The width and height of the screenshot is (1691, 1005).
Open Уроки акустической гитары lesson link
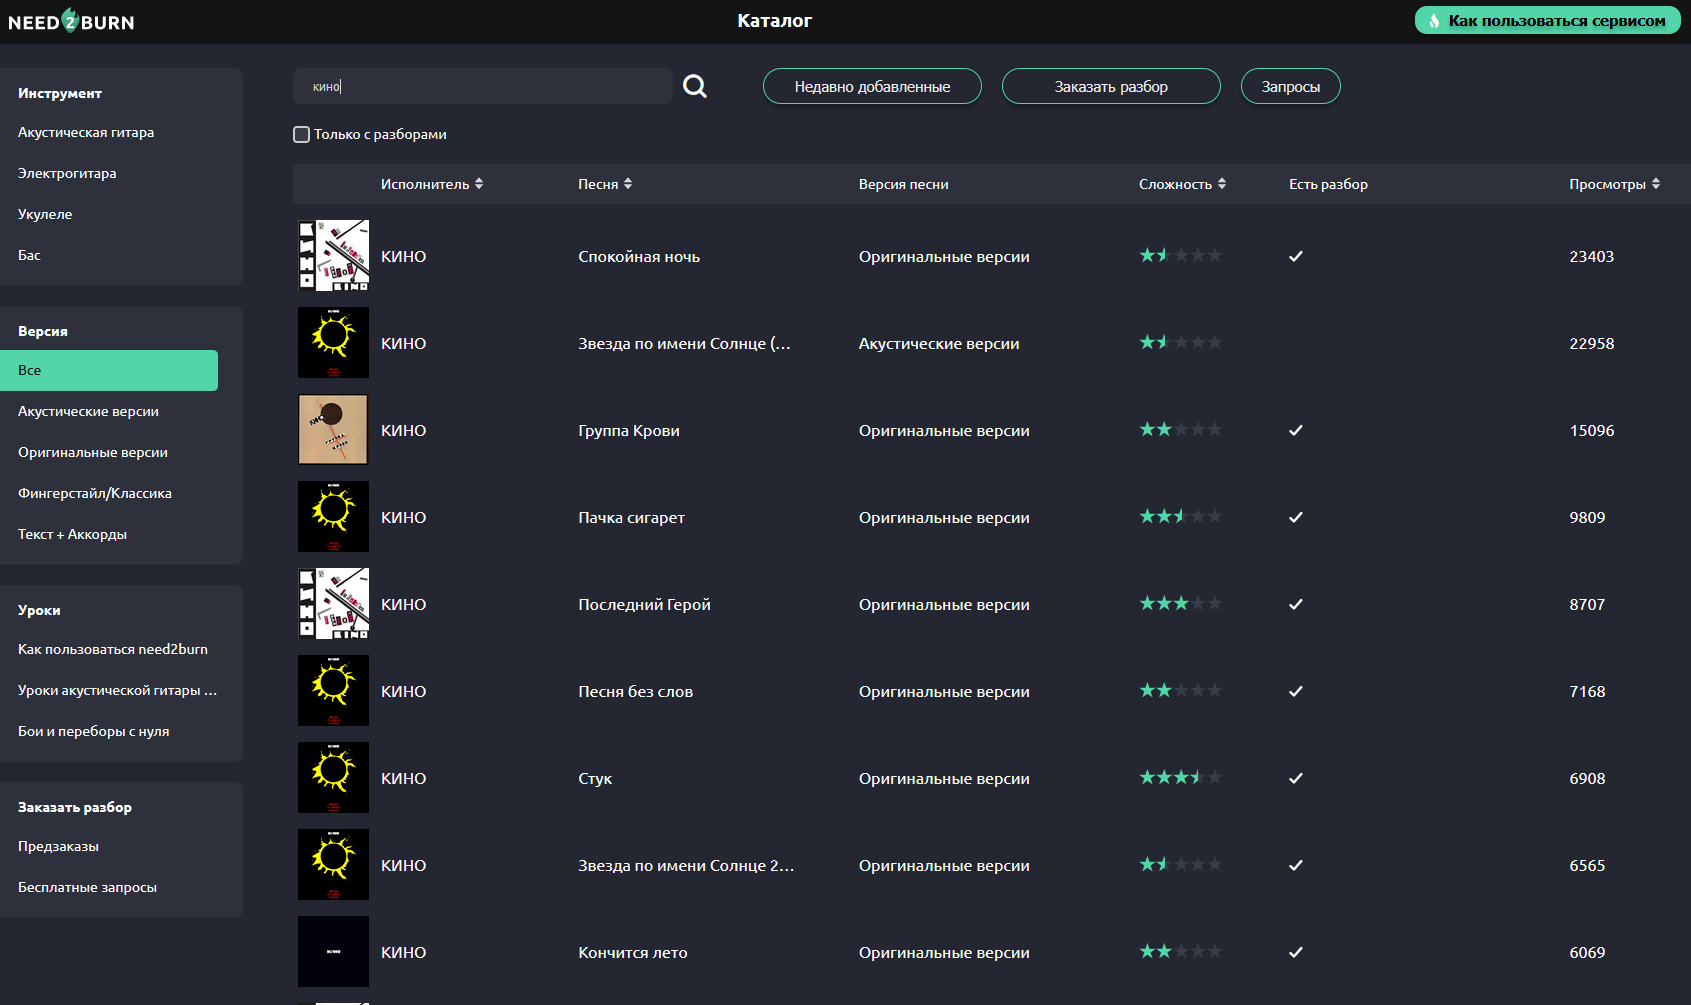(x=117, y=690)
